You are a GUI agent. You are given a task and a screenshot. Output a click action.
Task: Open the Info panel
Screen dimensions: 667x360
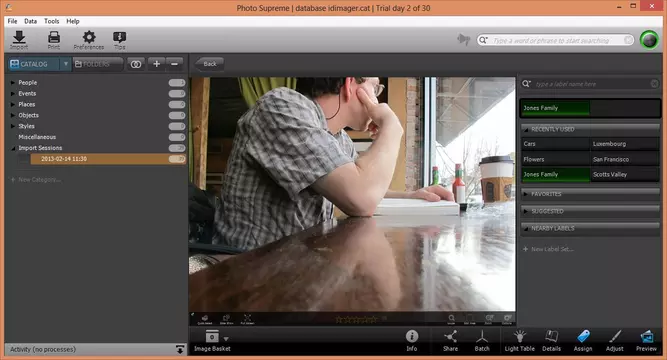[x=412, y=340]
